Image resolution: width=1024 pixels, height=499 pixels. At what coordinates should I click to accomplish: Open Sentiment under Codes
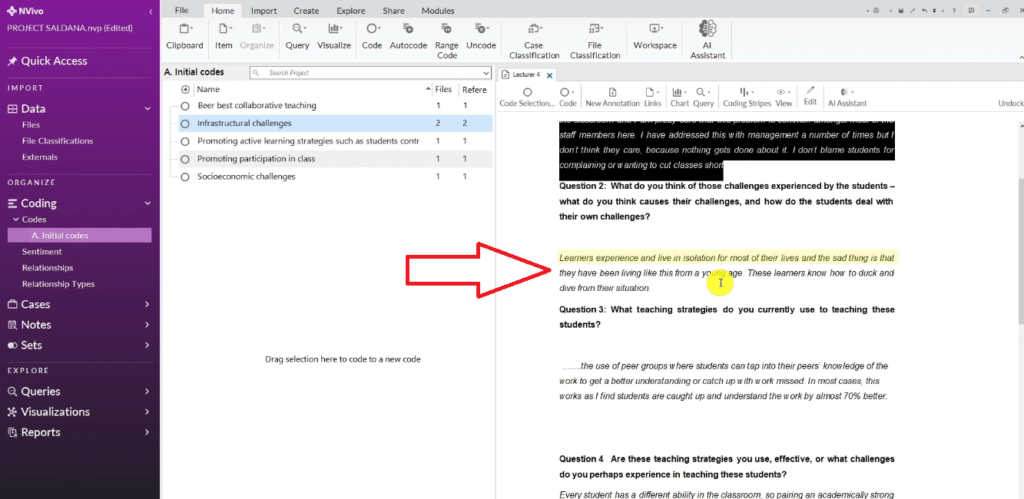point(42,252)
